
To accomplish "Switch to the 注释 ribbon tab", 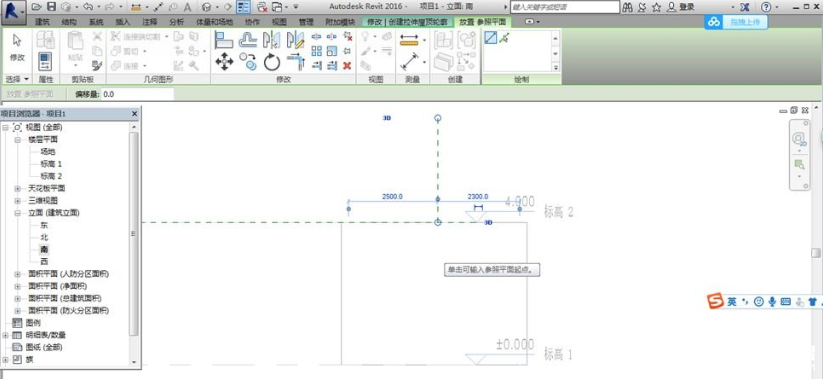I will [x=150, y=22].
